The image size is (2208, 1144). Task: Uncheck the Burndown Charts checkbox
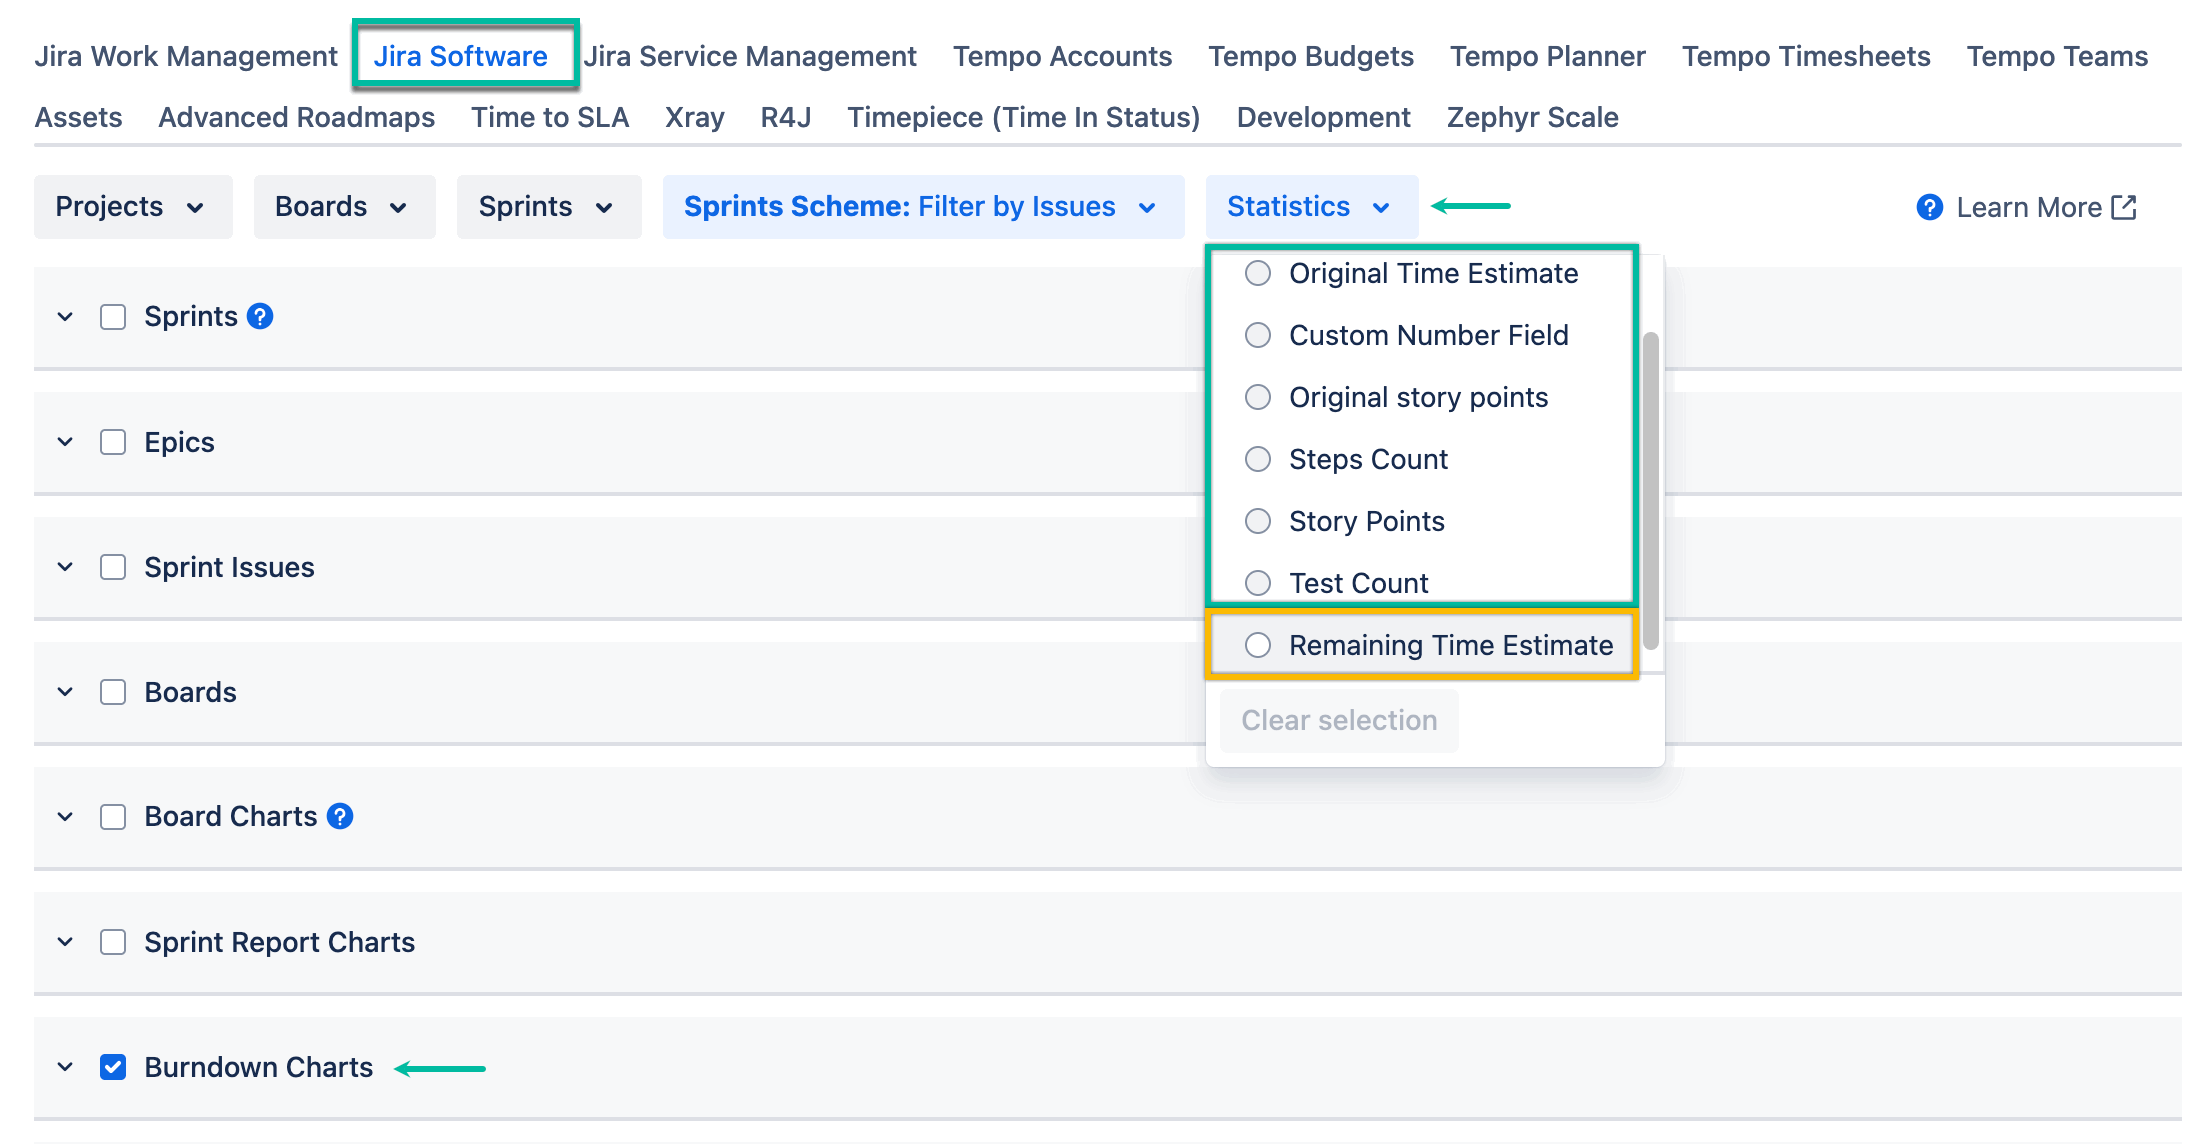point(113,1067)
